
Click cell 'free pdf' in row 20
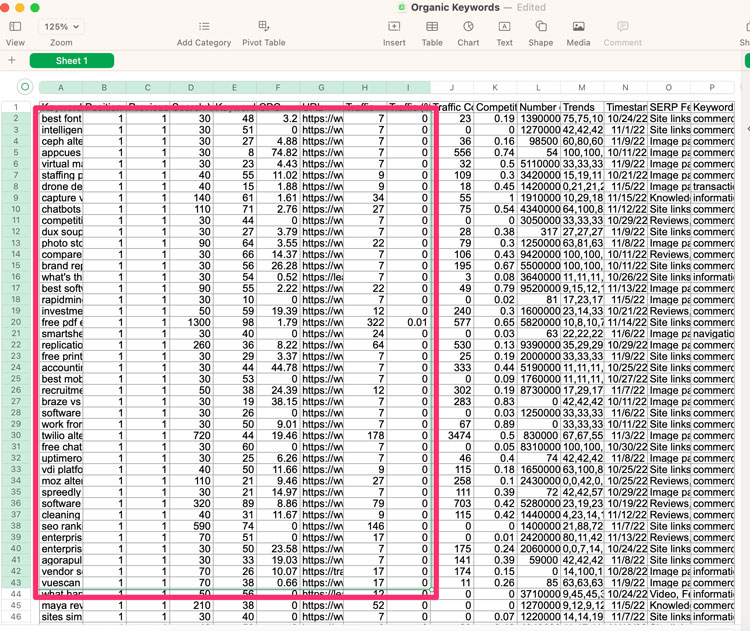pyautogui.click(x=61, y=322)
